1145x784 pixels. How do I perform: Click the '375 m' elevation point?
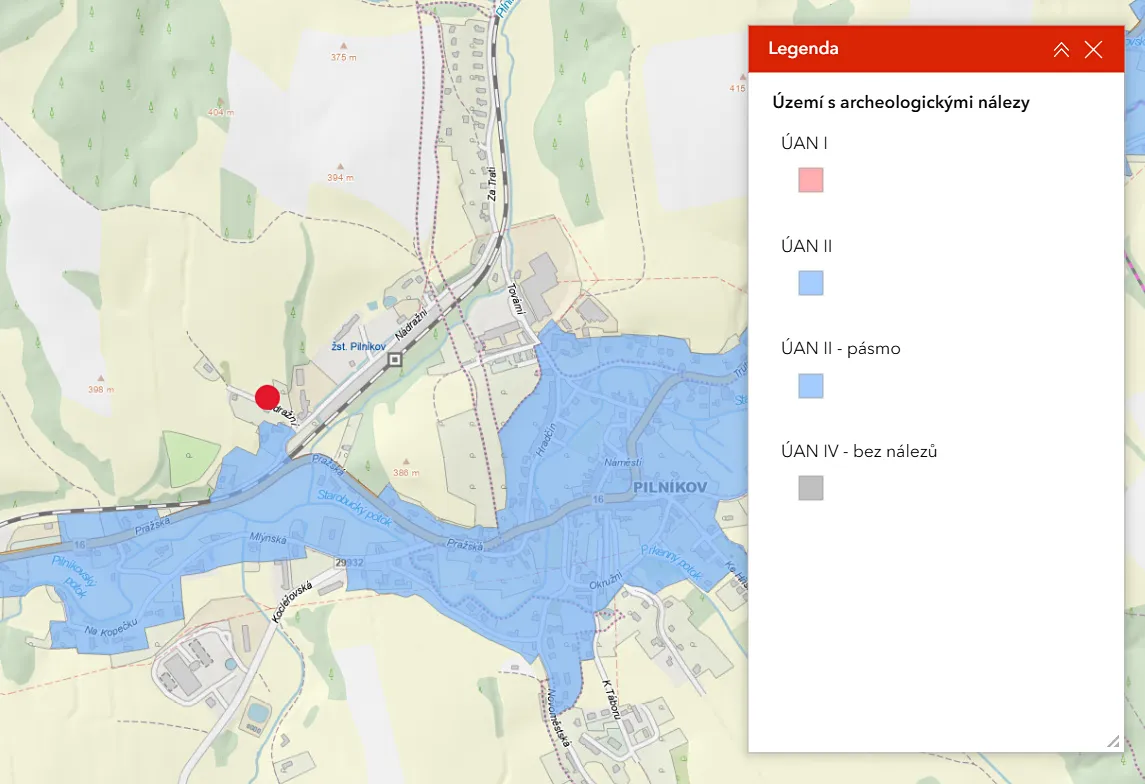click(343, 53)
